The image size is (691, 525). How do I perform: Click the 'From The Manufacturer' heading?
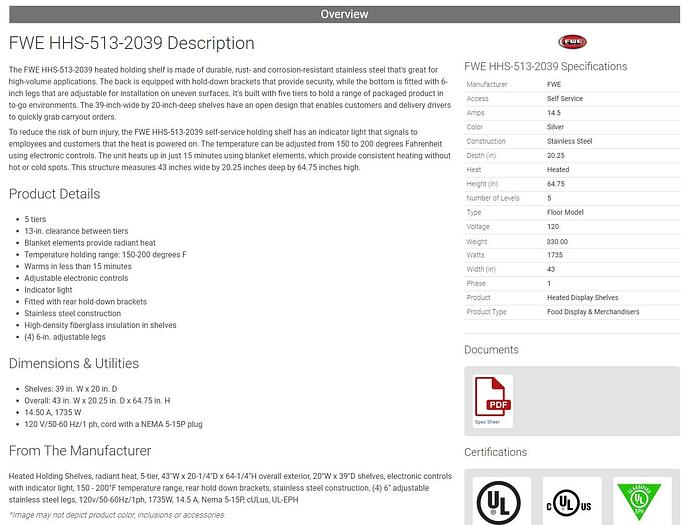pyautogui.click(x=80, y=450)
